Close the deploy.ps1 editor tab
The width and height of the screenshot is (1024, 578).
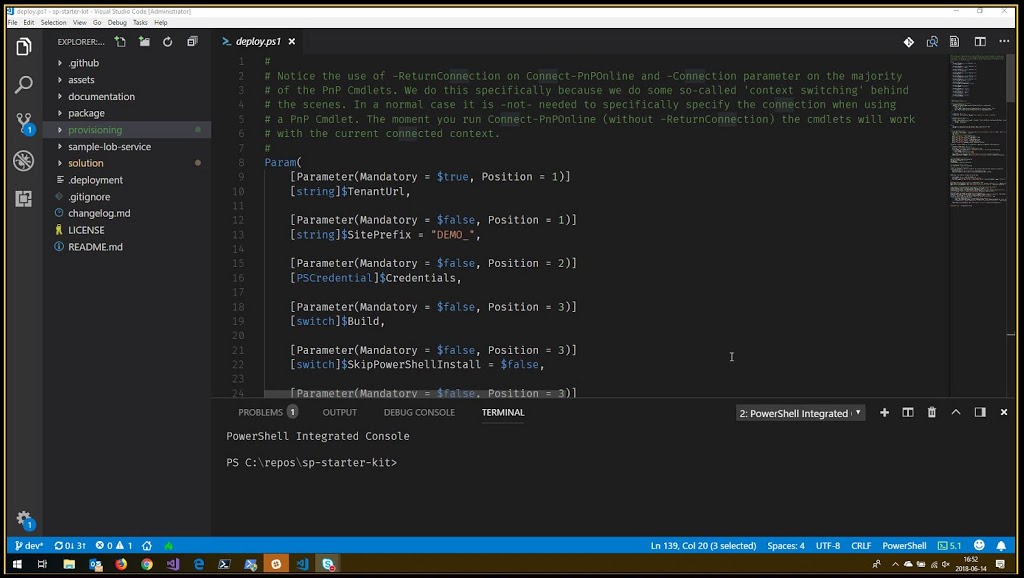[292, 42]
